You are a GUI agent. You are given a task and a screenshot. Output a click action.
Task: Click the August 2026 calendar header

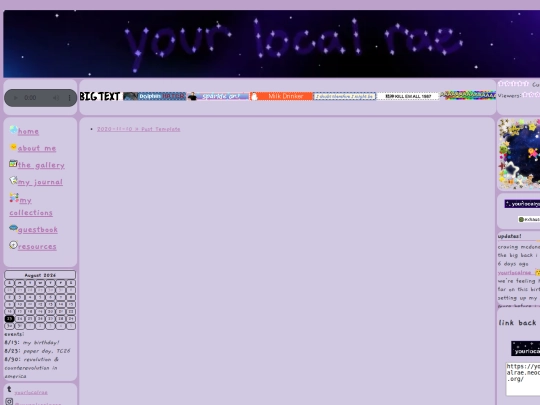(40, 275)
